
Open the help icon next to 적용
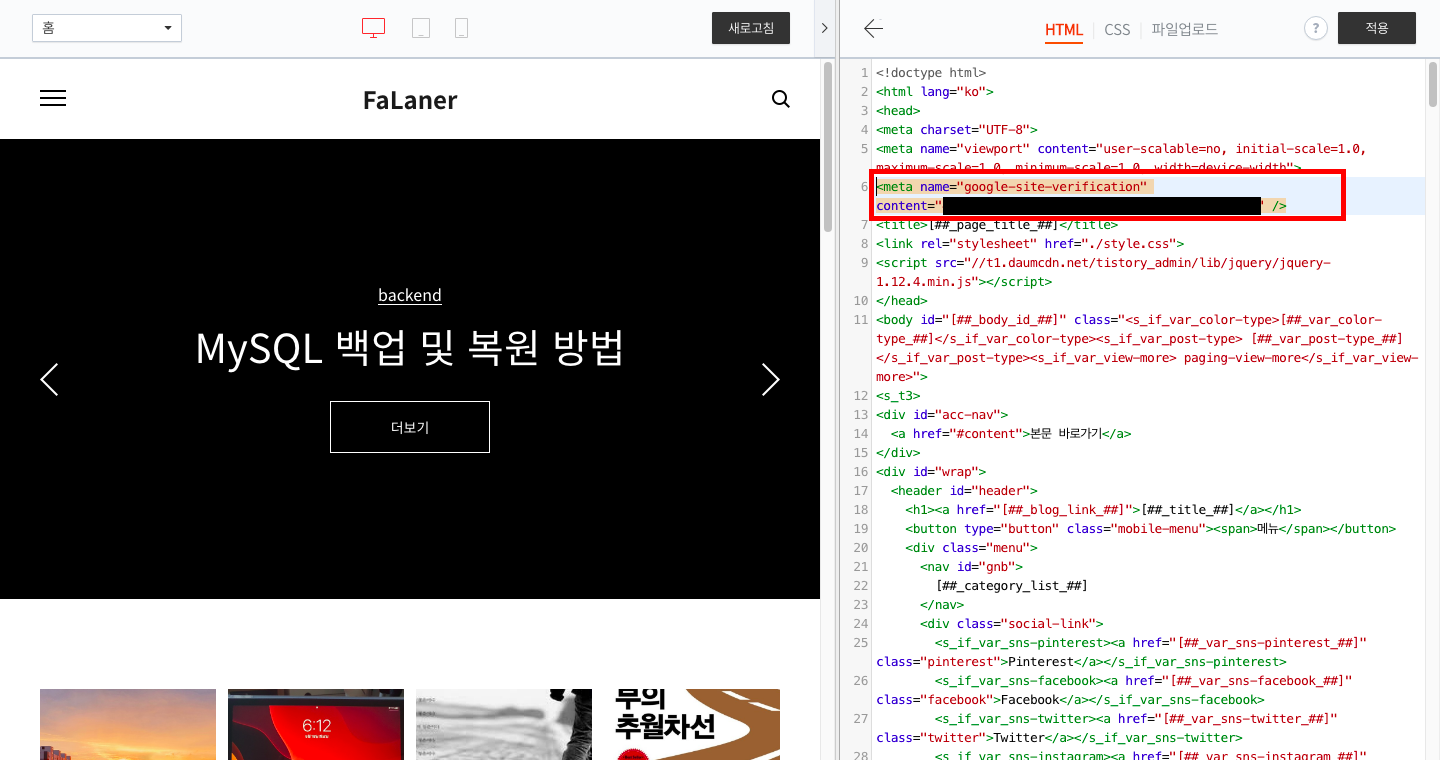[1315, 28]
